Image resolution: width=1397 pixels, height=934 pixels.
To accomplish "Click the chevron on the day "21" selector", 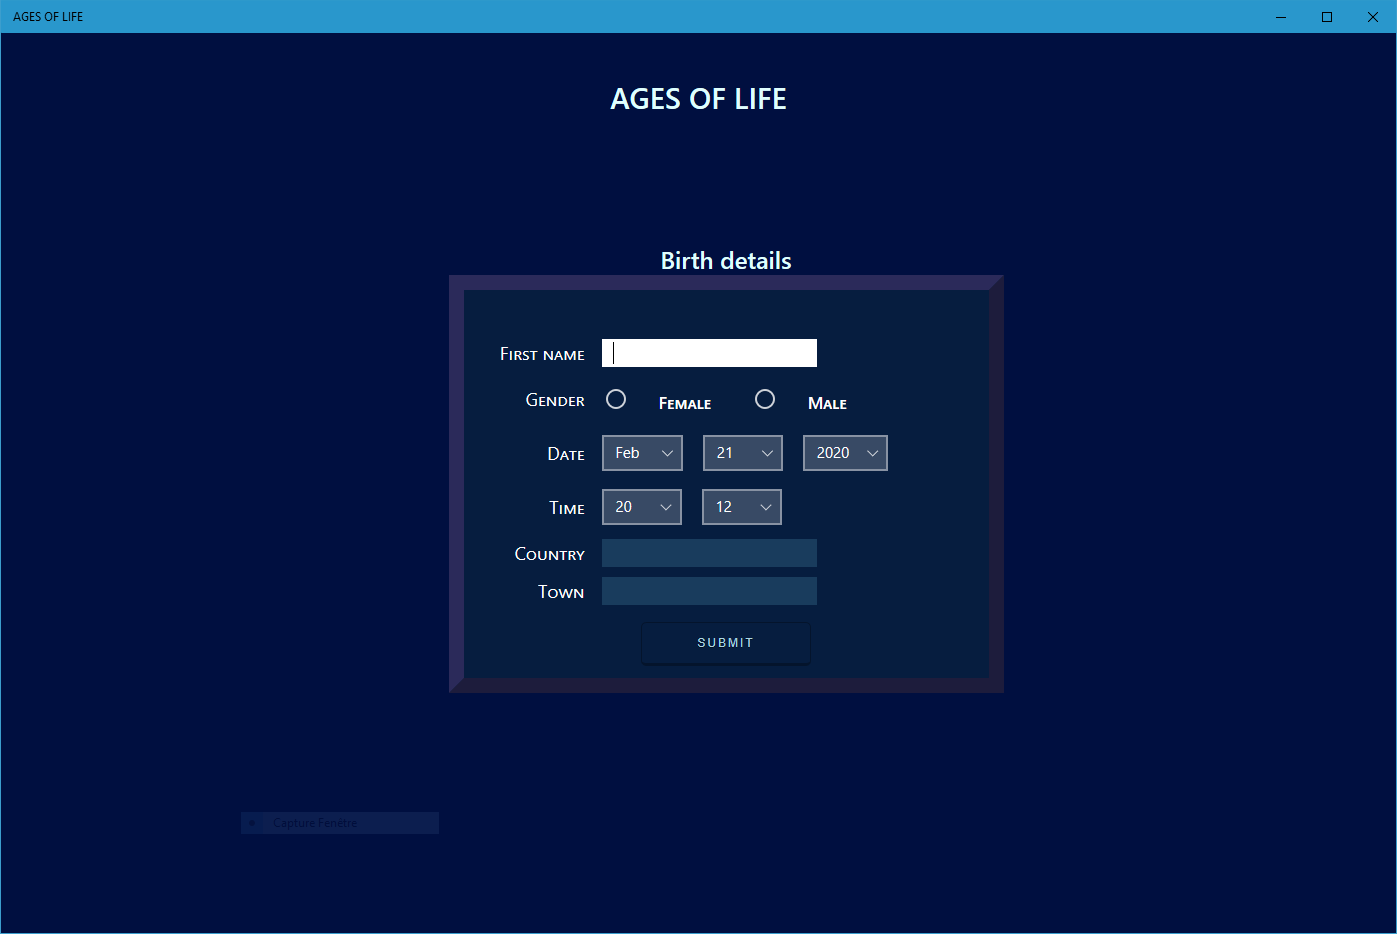I will [767, 452].
